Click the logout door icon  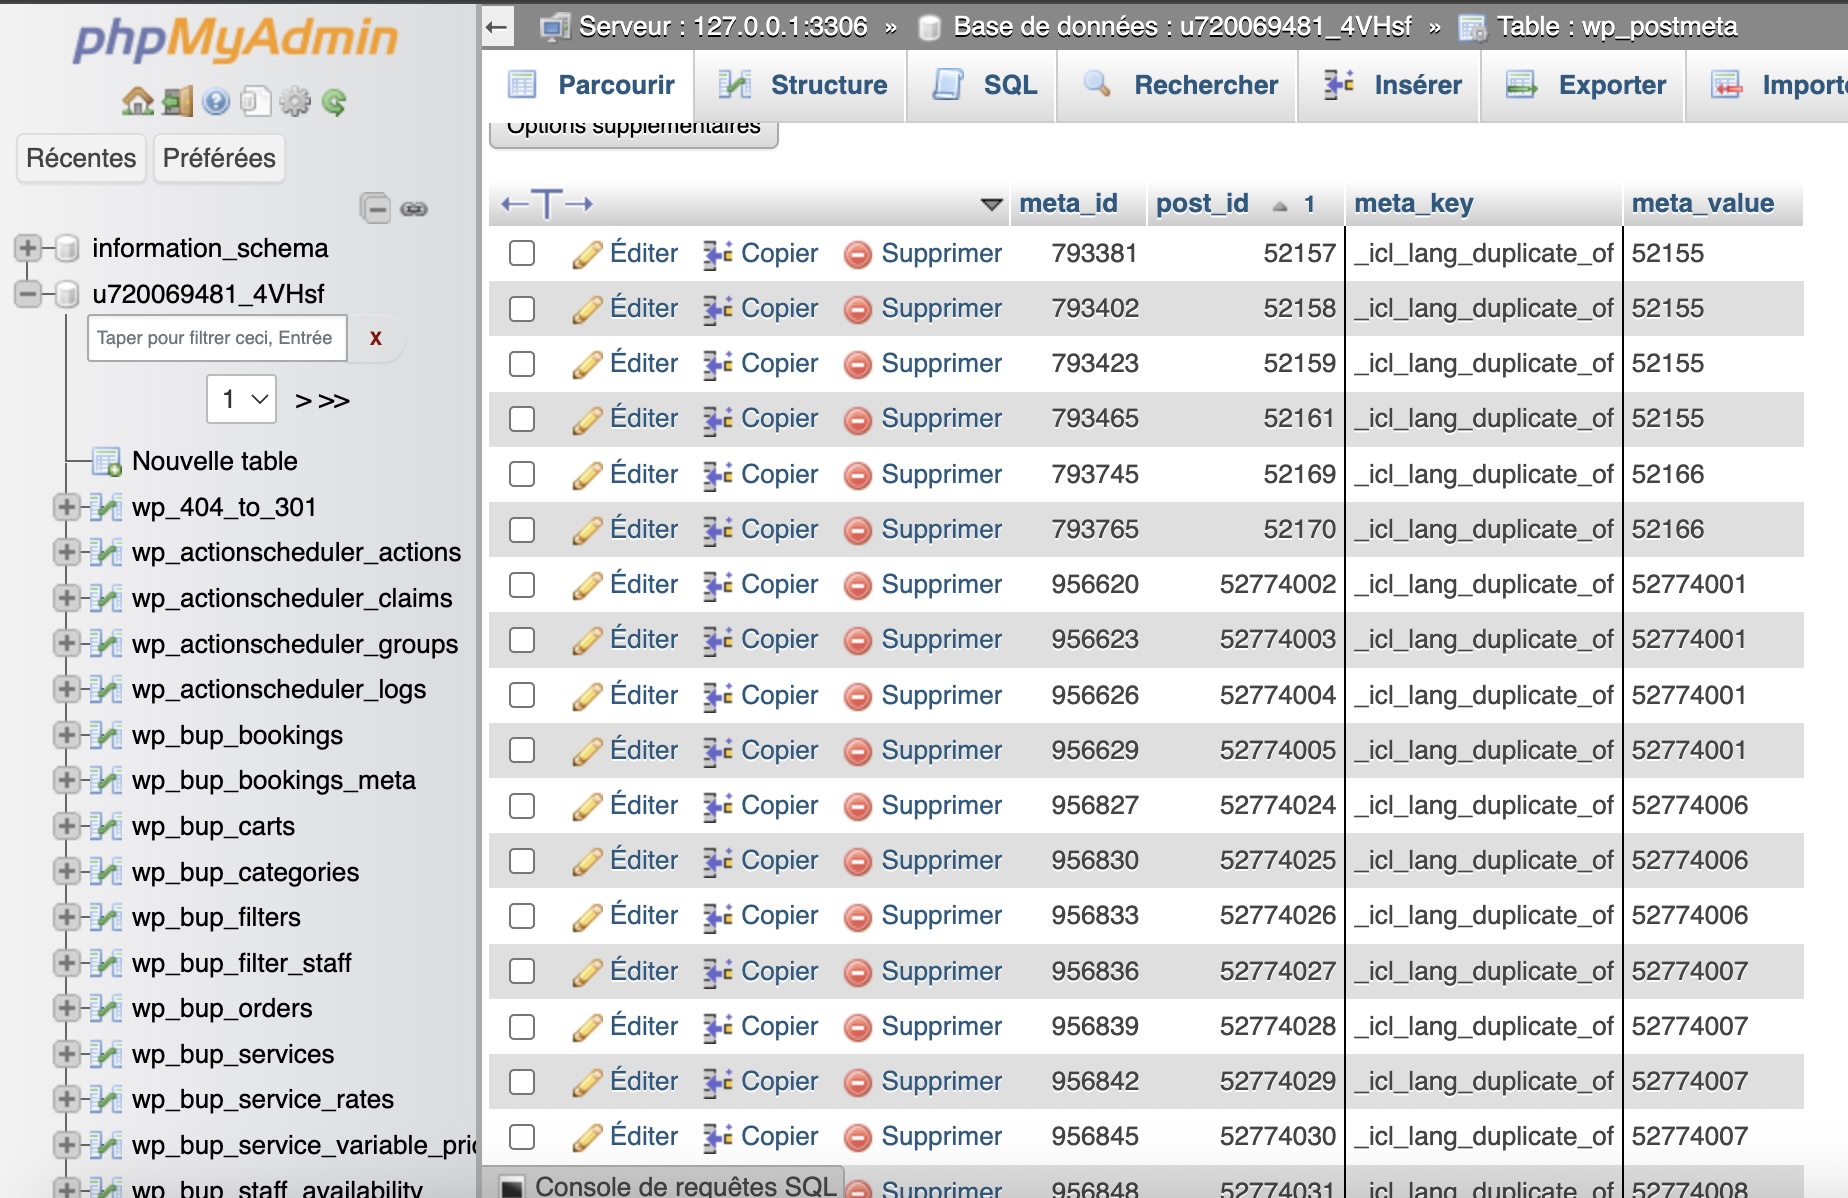177,101
